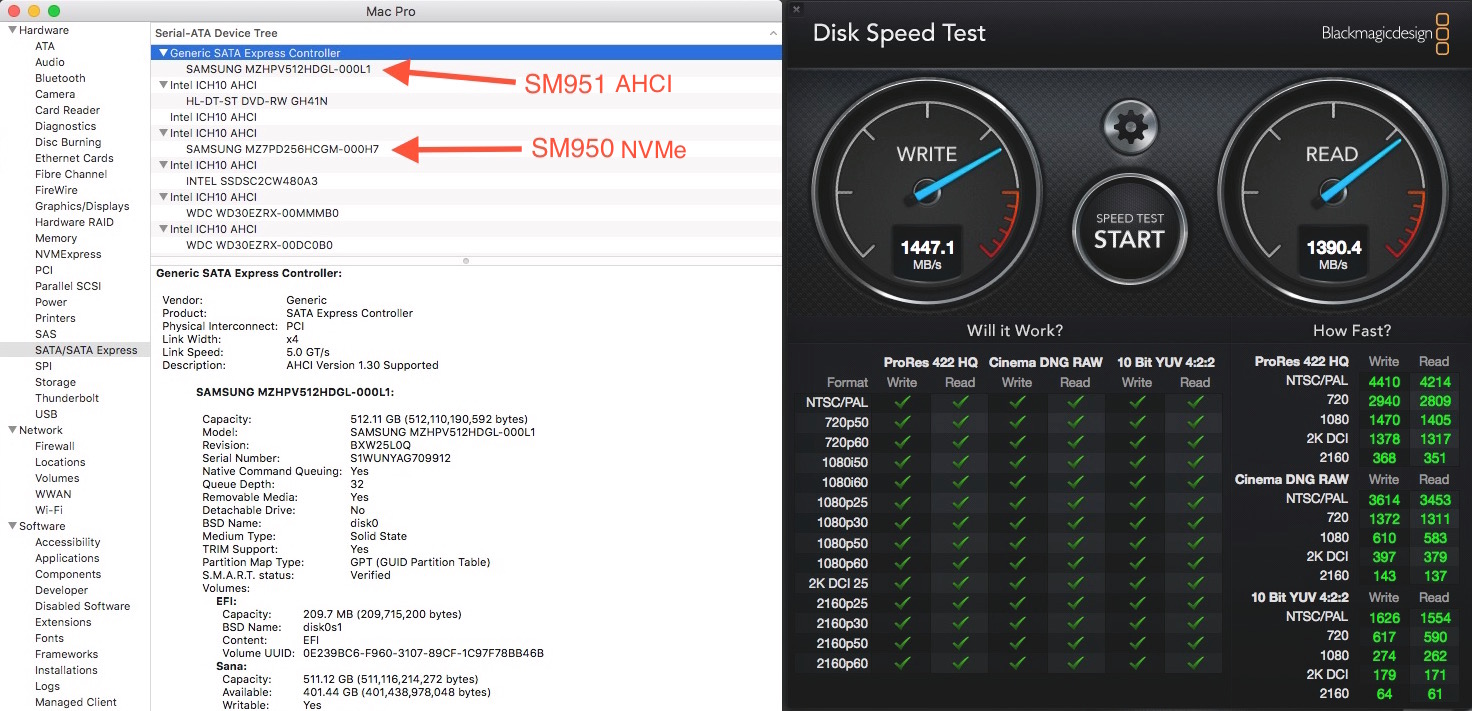Collapse the Intel ICH10 AHCI node above HL-DT-ST DVD-RW

pos(163,85)
